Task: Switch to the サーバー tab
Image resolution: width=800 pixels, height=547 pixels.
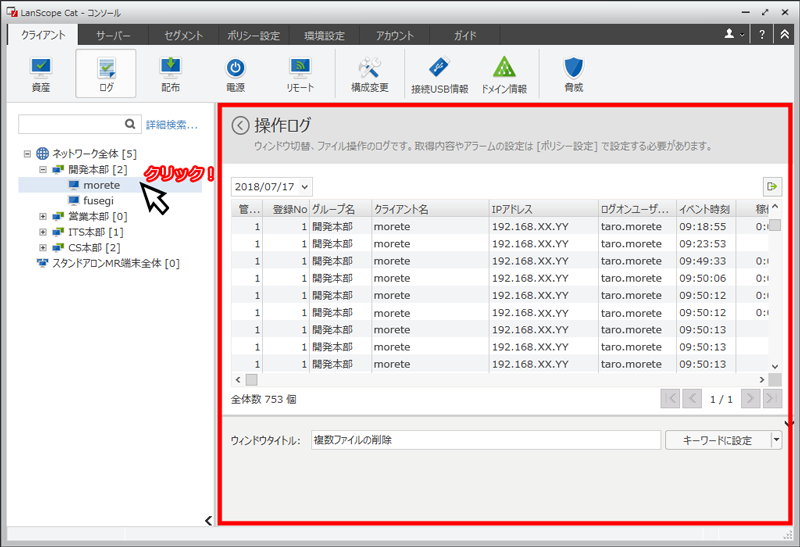Action: point(113,36)
